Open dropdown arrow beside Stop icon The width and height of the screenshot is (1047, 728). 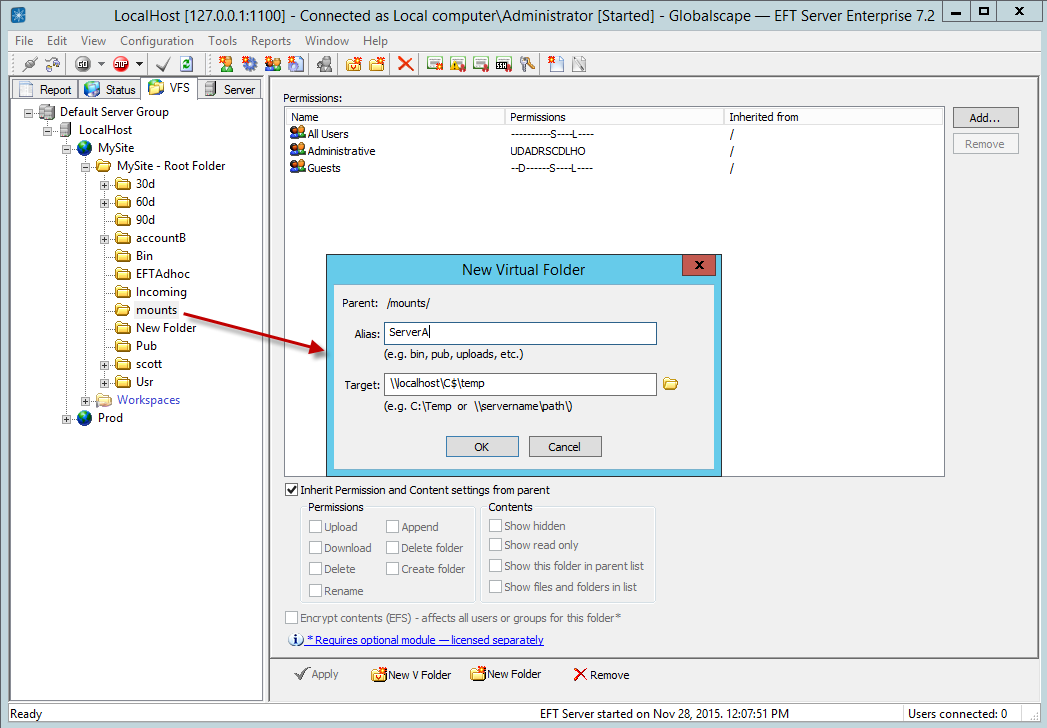coord(139,64)
